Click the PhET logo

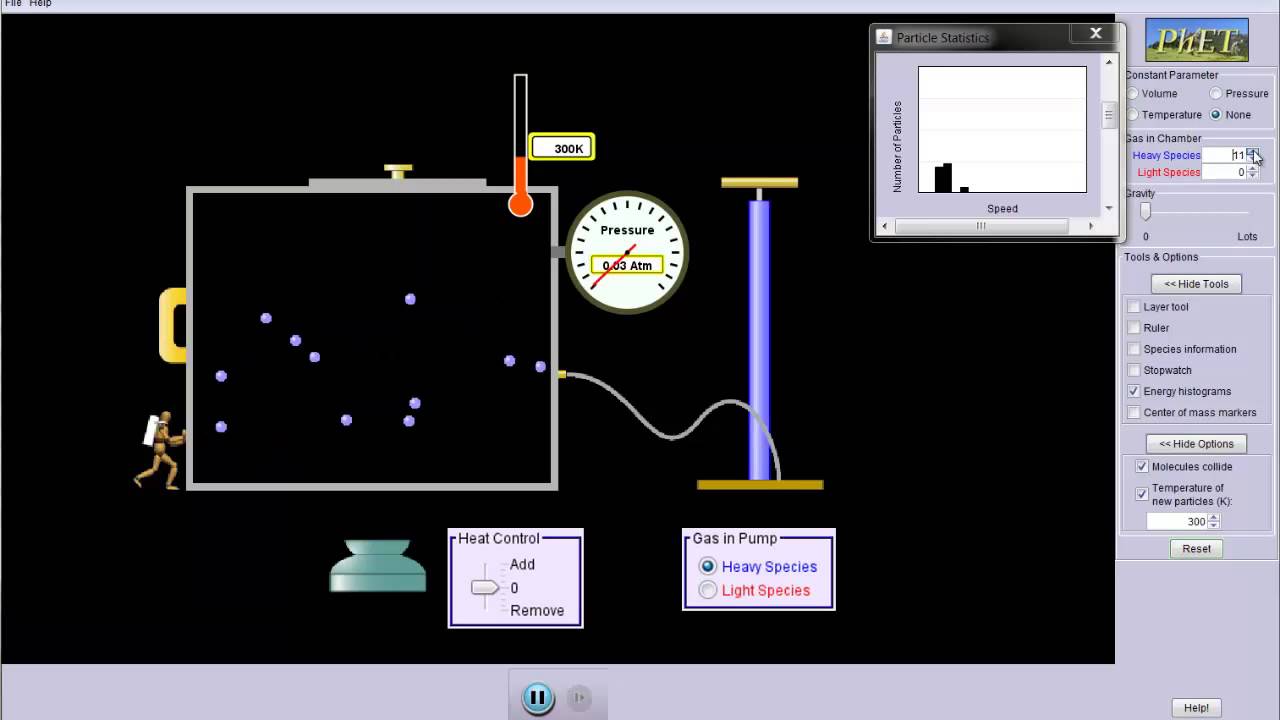click(1197, 40)
